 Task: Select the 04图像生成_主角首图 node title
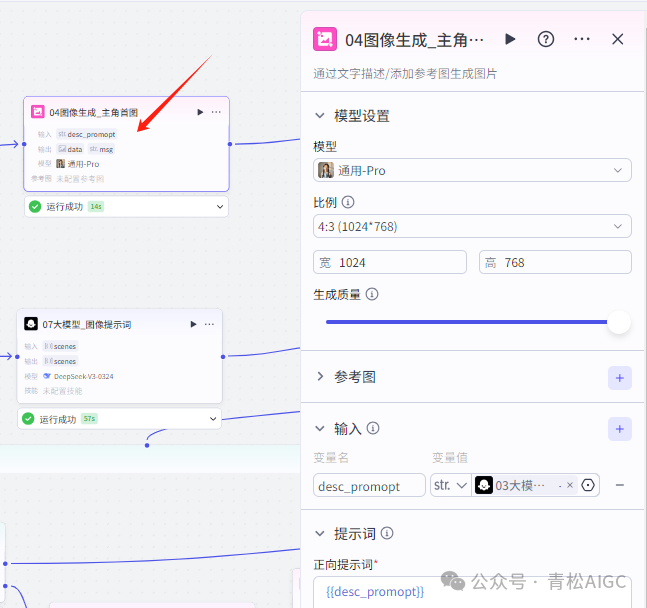[x=93, y=112]
